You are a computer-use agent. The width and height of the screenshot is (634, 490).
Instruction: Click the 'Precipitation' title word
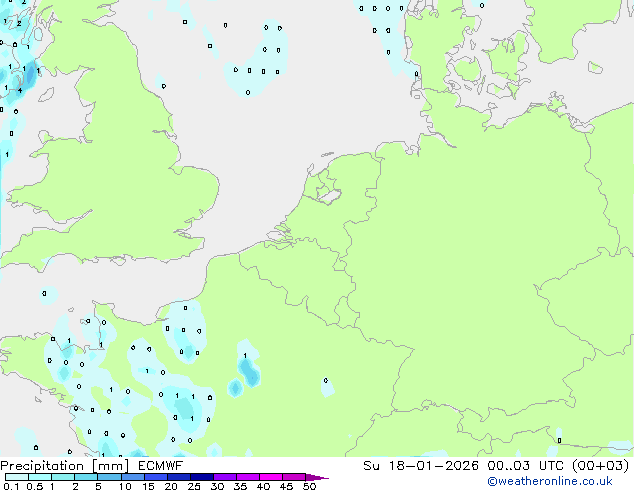click(42, 466)
